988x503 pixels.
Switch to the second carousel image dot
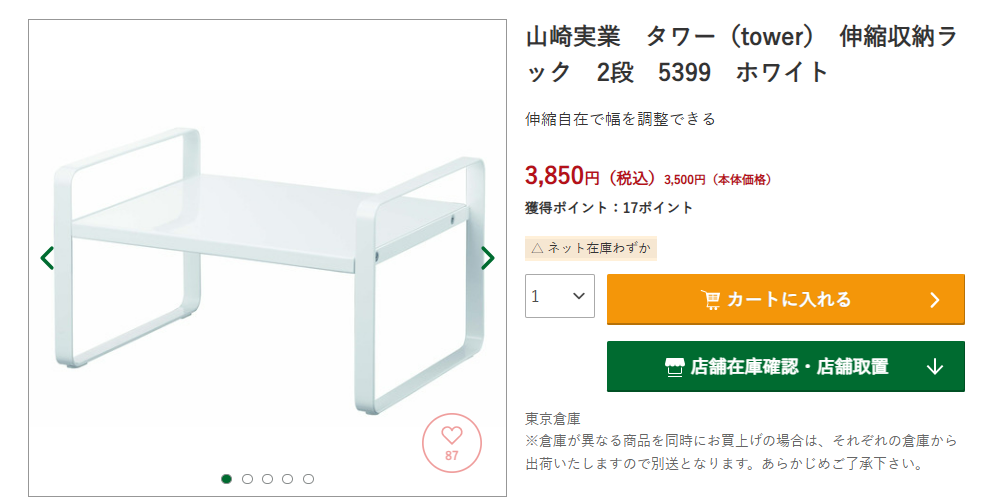pos(247,479)
